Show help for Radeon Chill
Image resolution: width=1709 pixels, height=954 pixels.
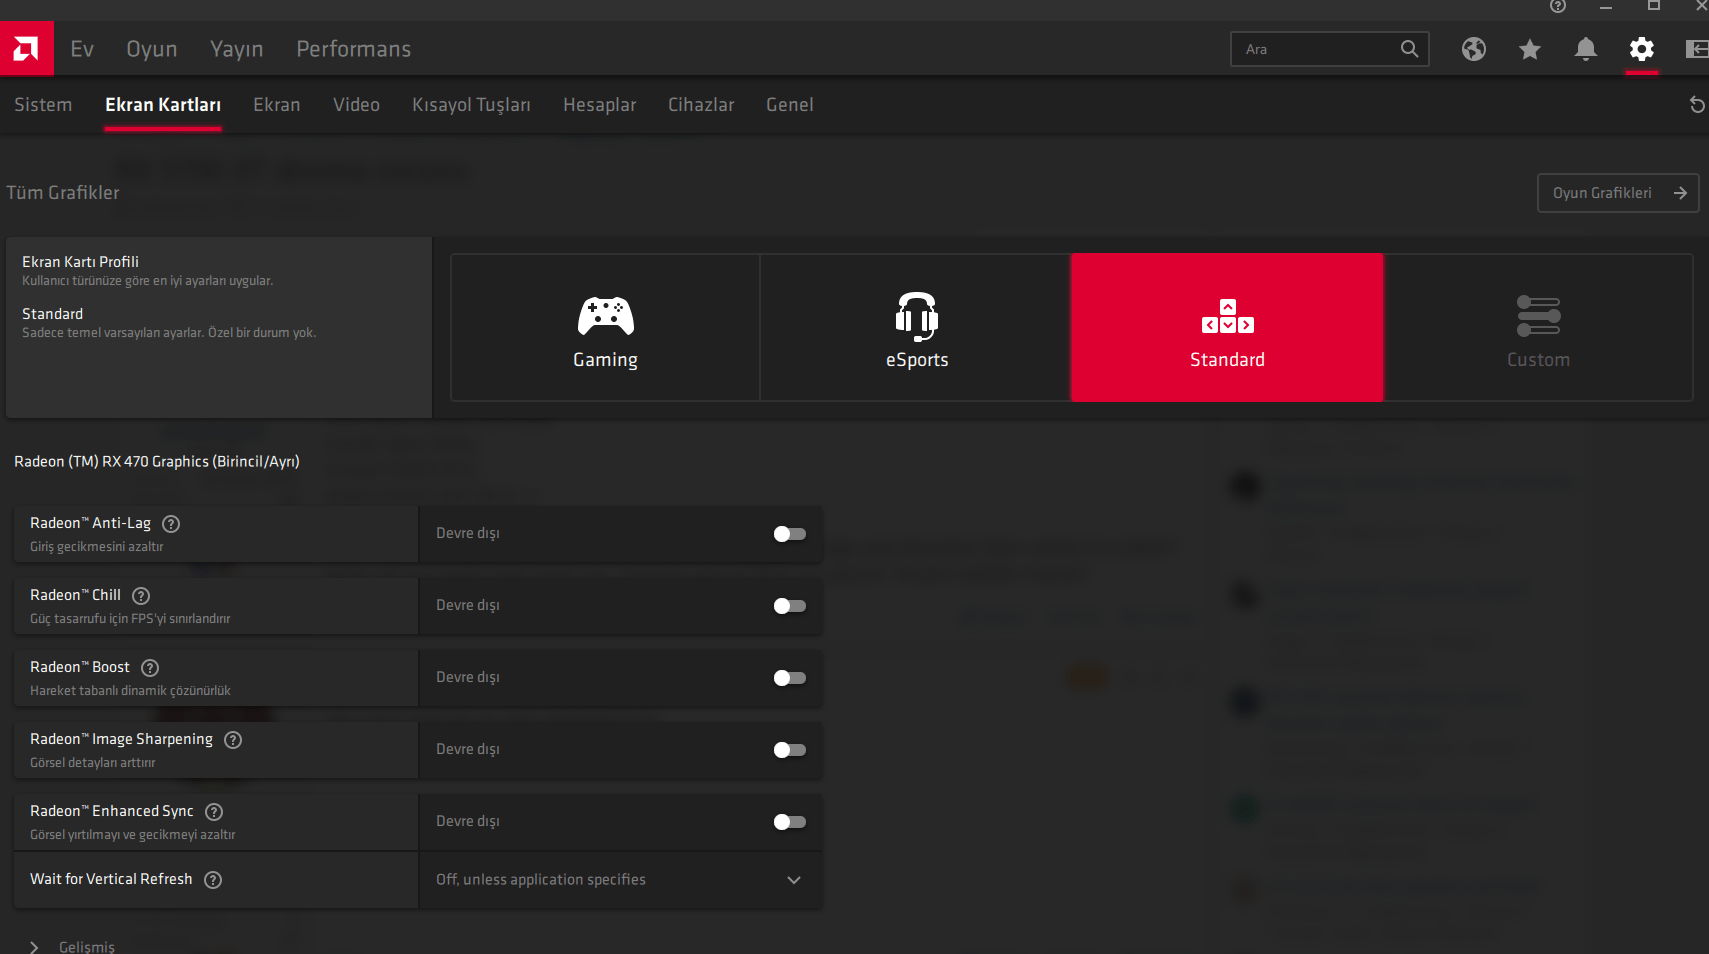[x=141, y=596]
